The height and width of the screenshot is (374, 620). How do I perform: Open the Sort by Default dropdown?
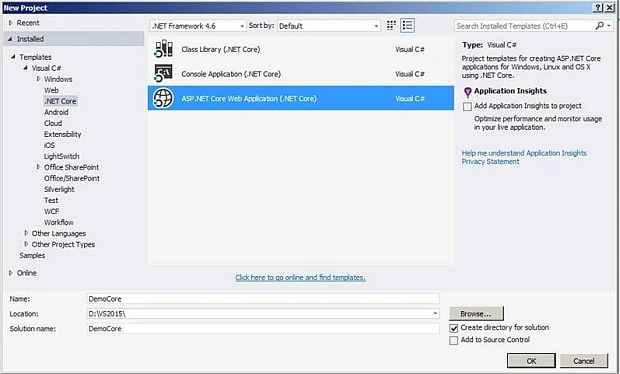(x=329, y=26)
